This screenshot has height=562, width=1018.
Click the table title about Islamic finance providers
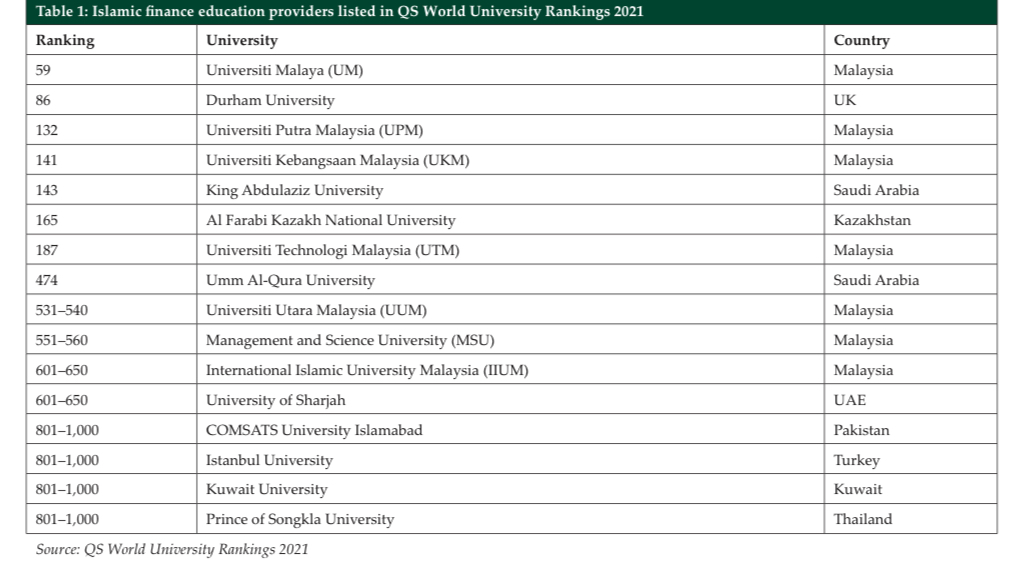[x=340, y=12]
